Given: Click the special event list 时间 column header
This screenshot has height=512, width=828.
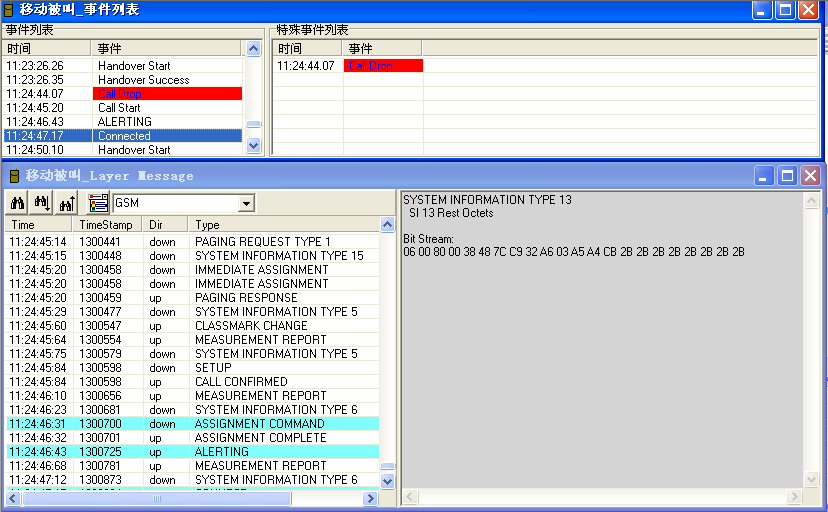Looking at the screenshot, I should click(x=307, y=49).
